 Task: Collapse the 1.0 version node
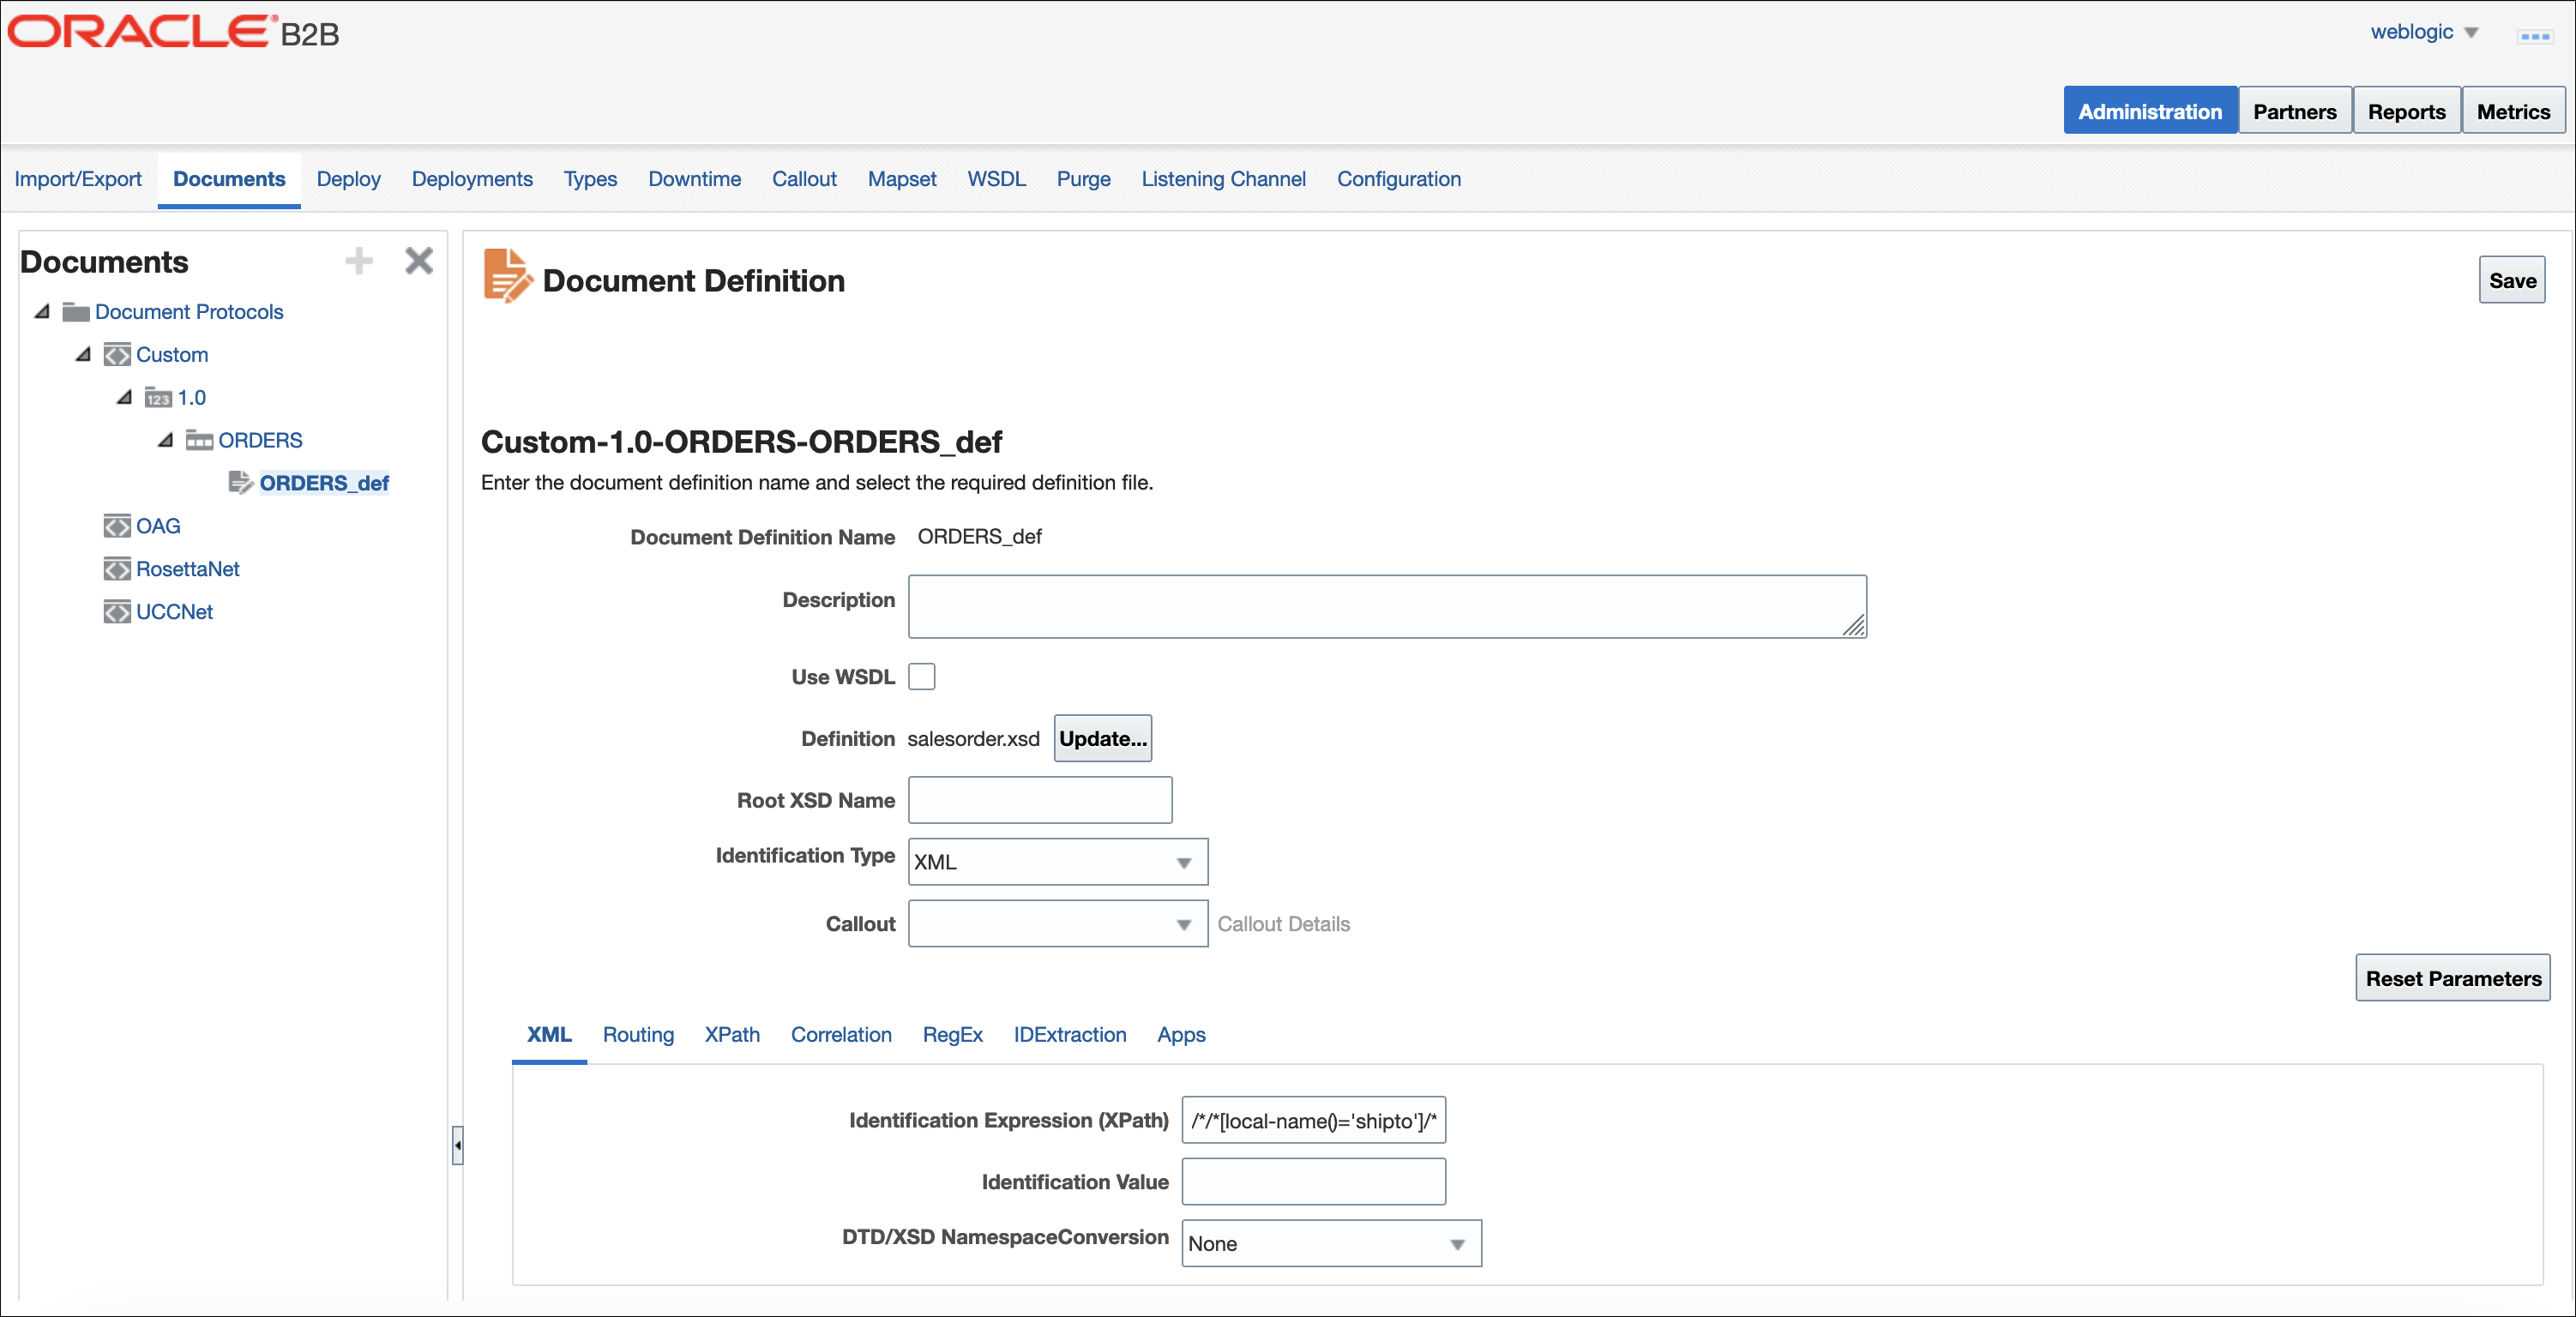coord(124,398)
